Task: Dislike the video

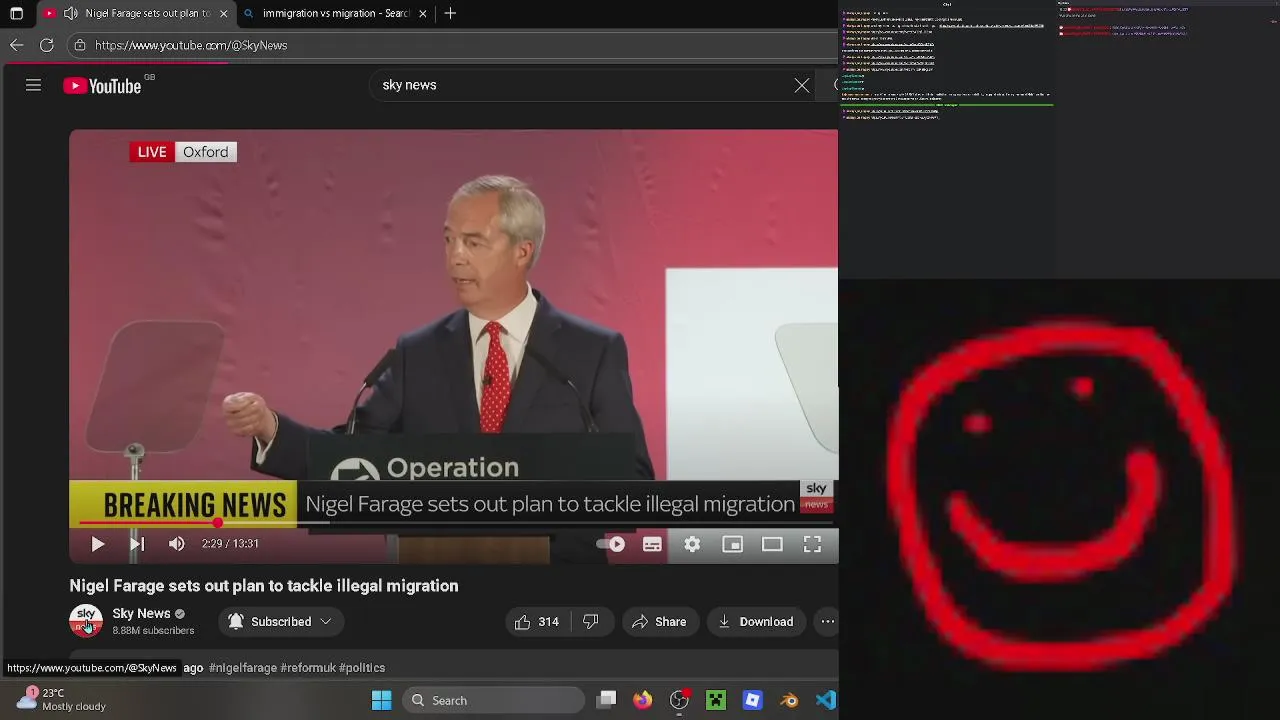Action: click(x=591, y=622)
